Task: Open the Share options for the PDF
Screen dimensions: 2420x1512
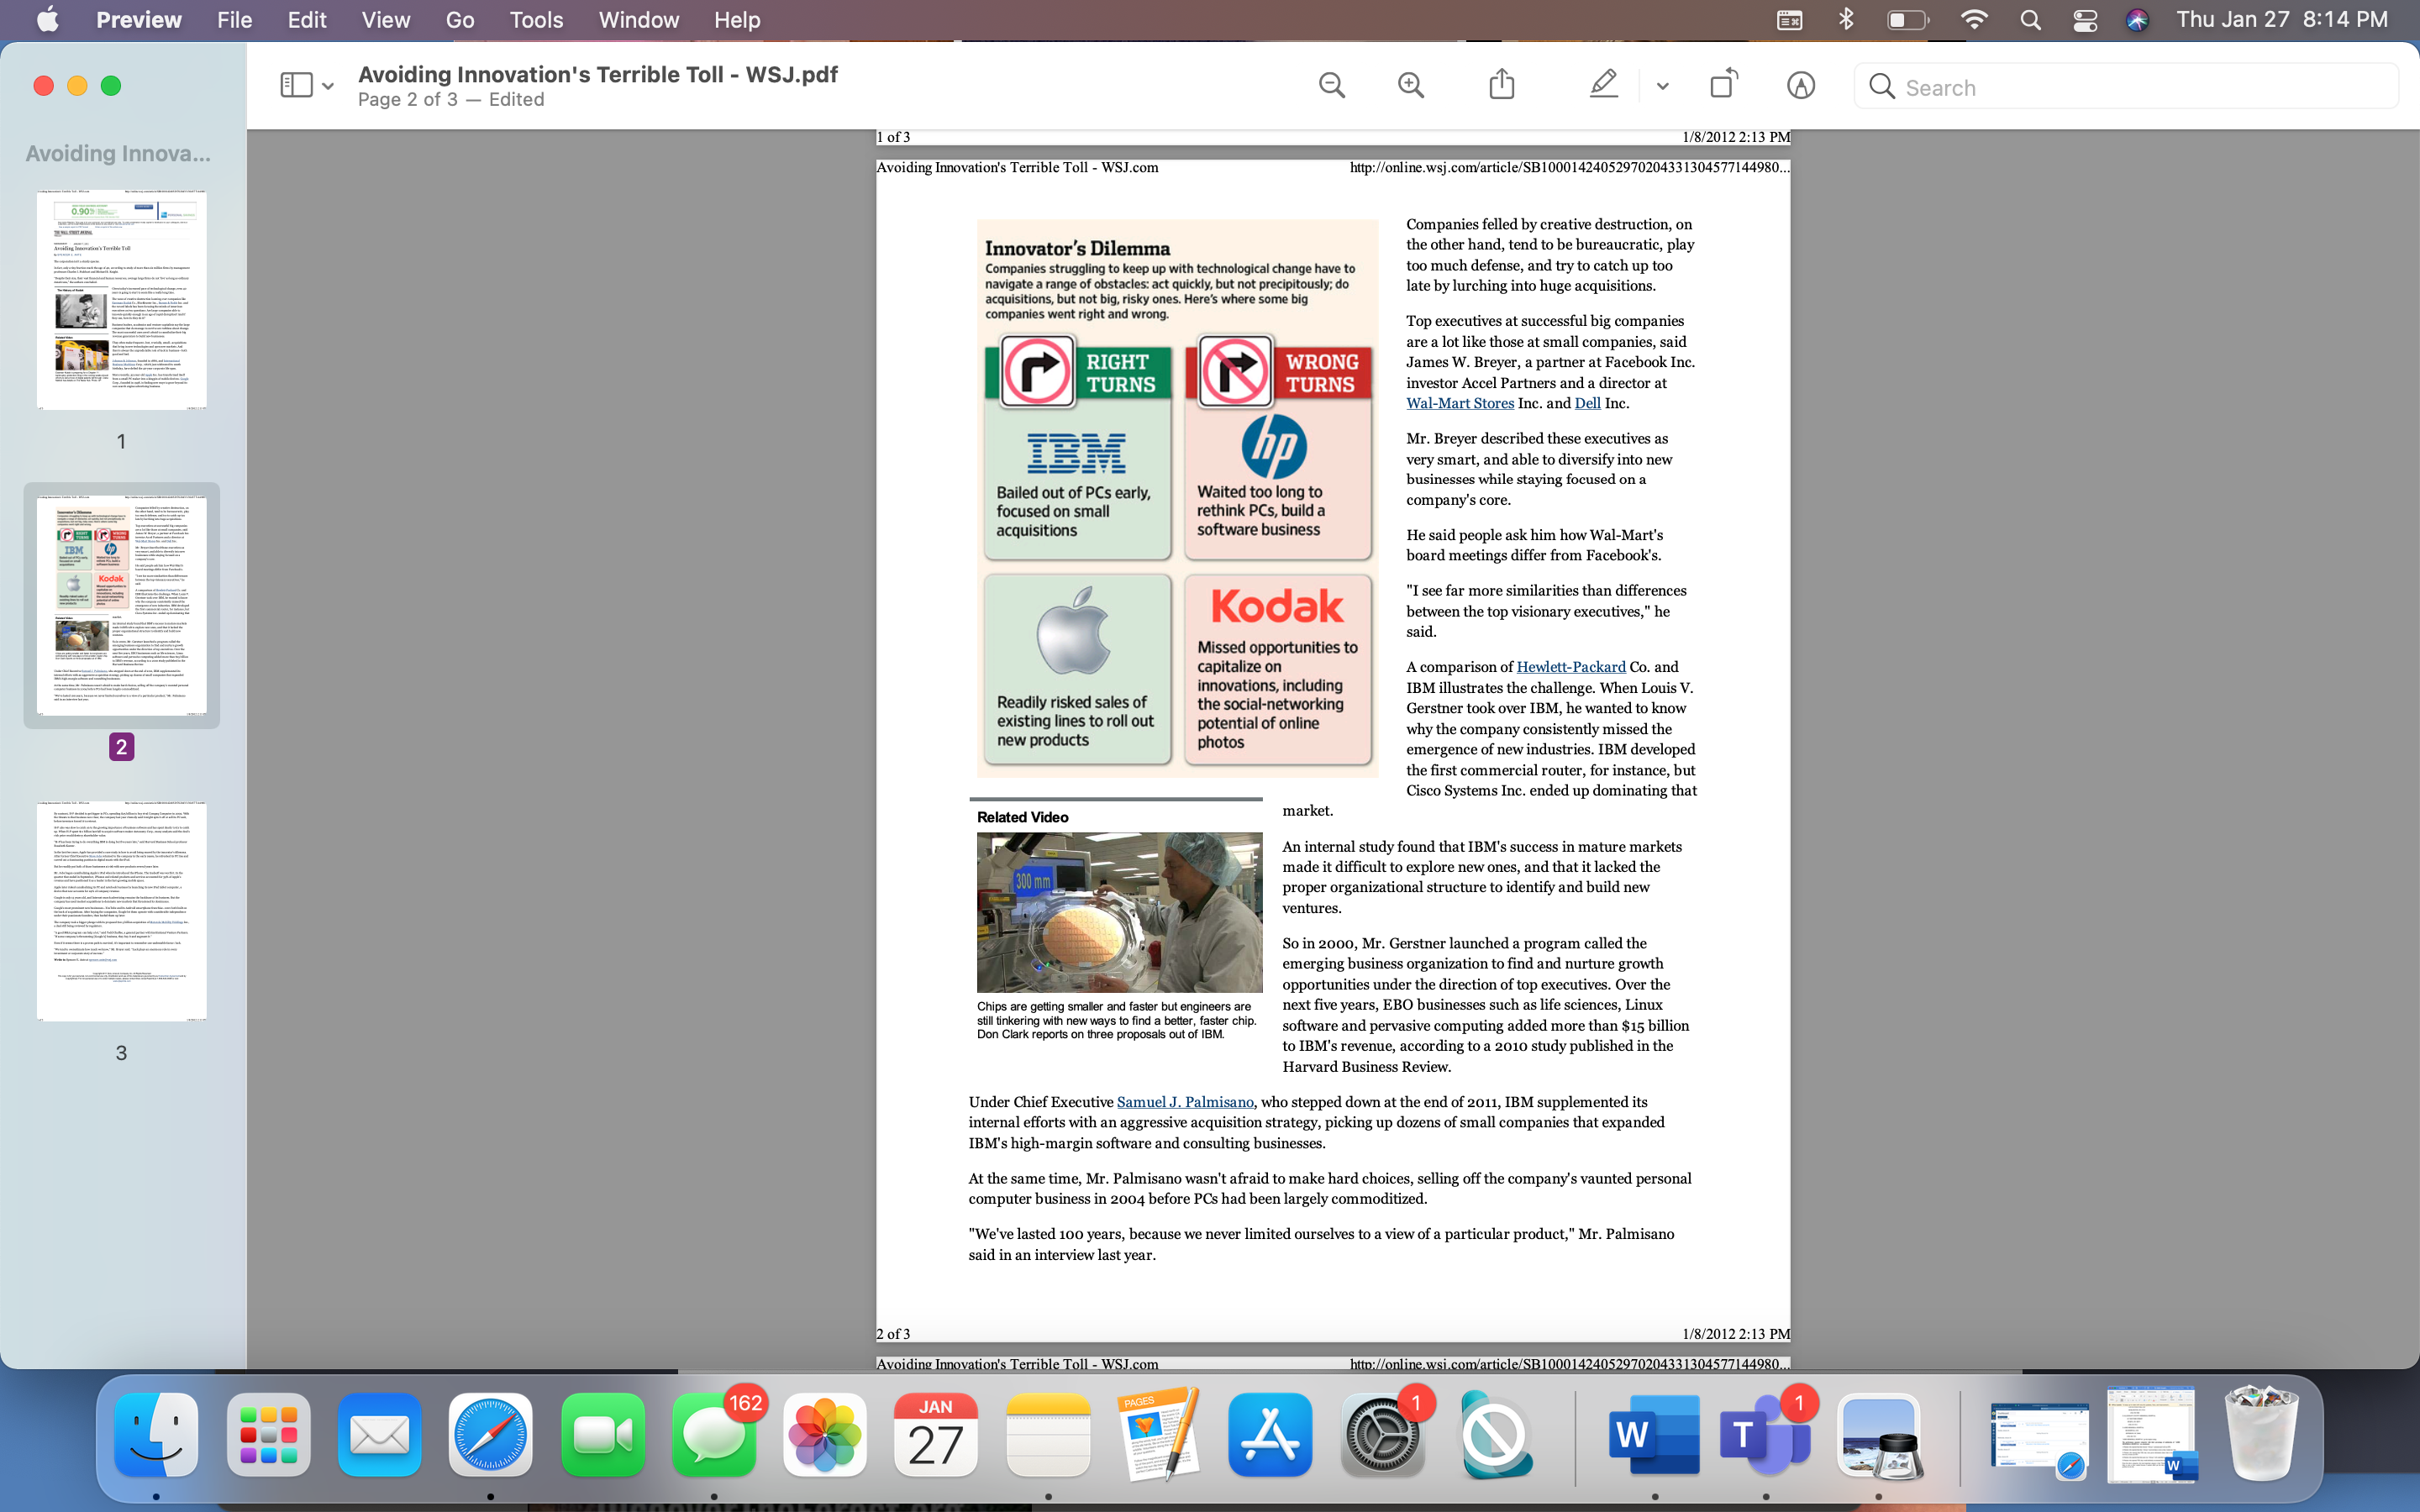Action: point(1501,85)
